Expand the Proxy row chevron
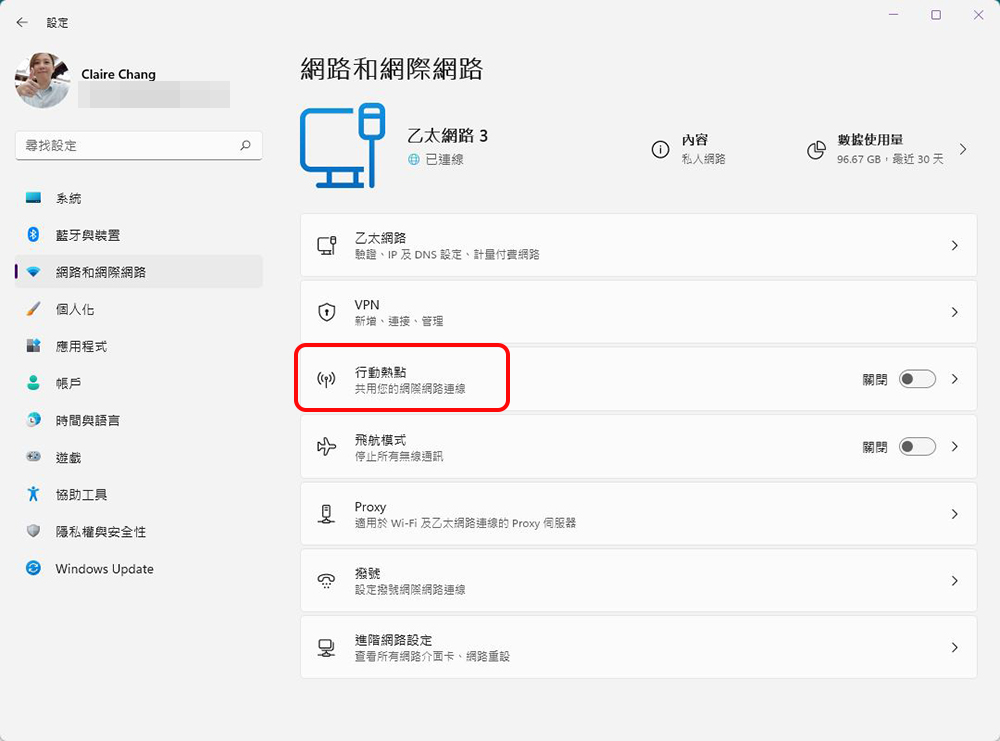The width and height of the screenshot is (1000, 741). (954, 514)
